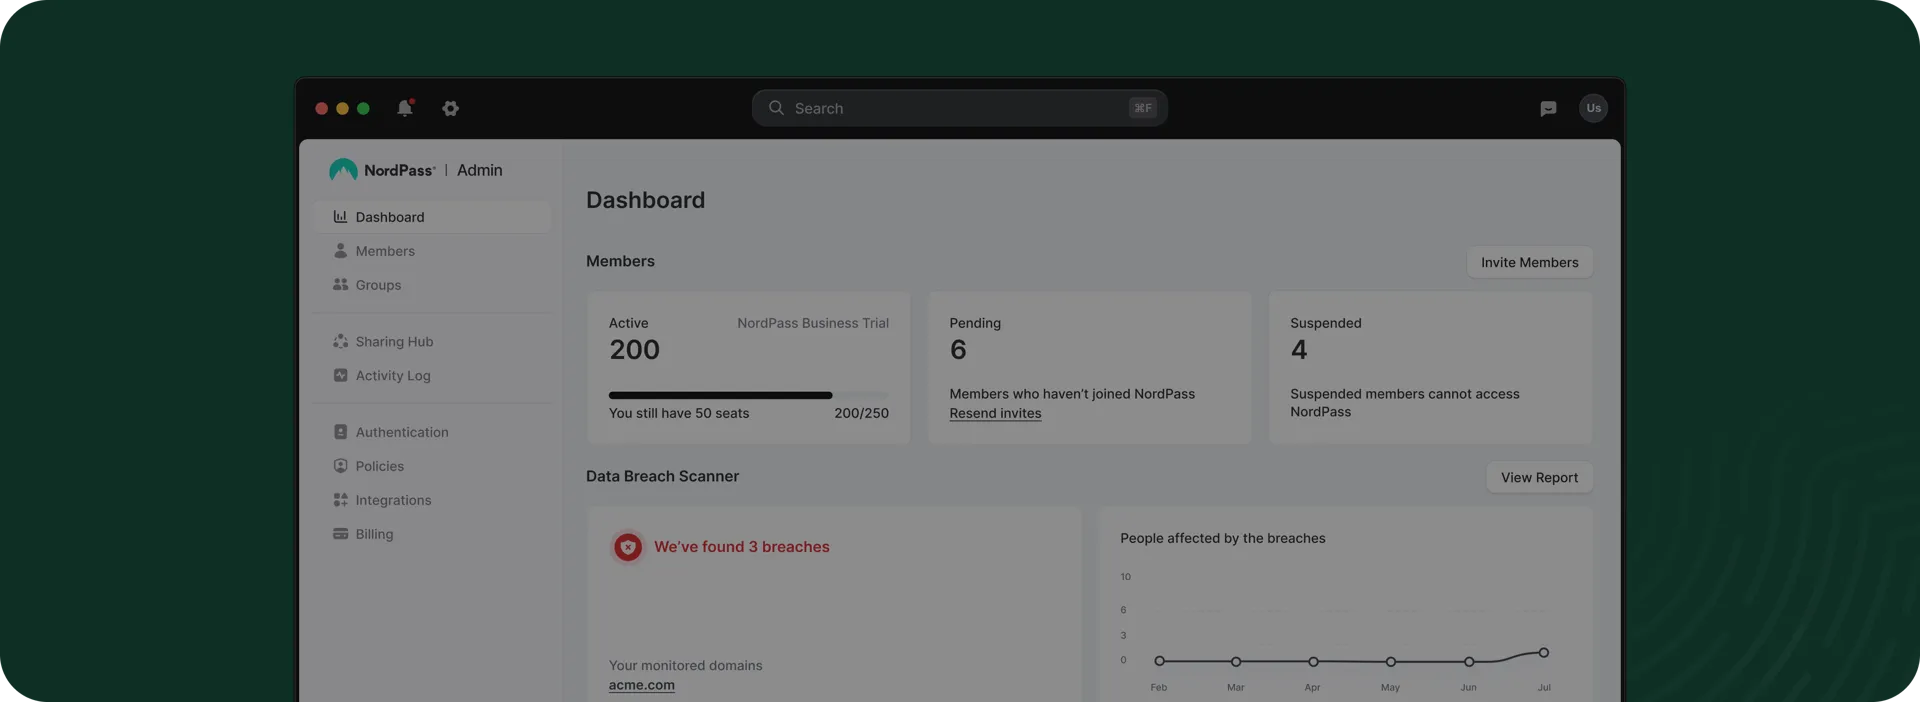Select the May data point on chart
This screenshot has height=702, width=1920.
click(x=1391, y=662)
